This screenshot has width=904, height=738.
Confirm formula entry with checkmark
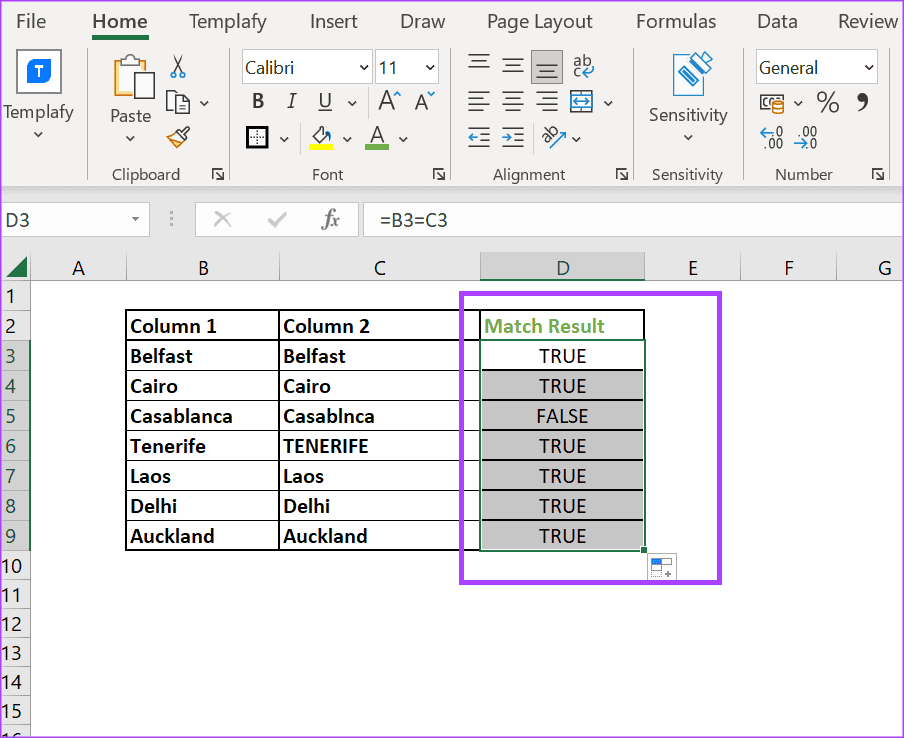277,219
